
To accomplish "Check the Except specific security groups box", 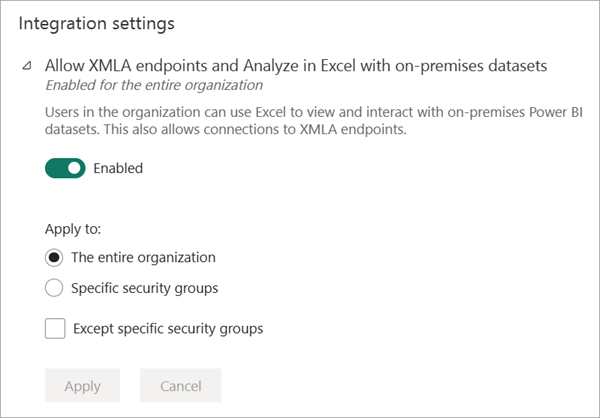I will [55, 328].
